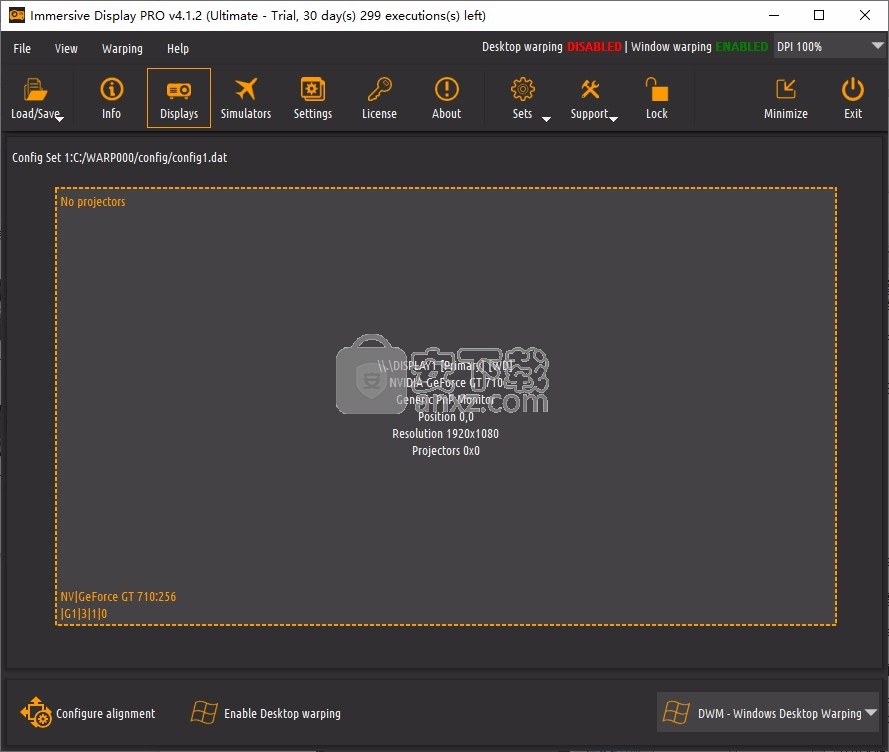Expand the Sets dropdown arrow

coord(546,119)
